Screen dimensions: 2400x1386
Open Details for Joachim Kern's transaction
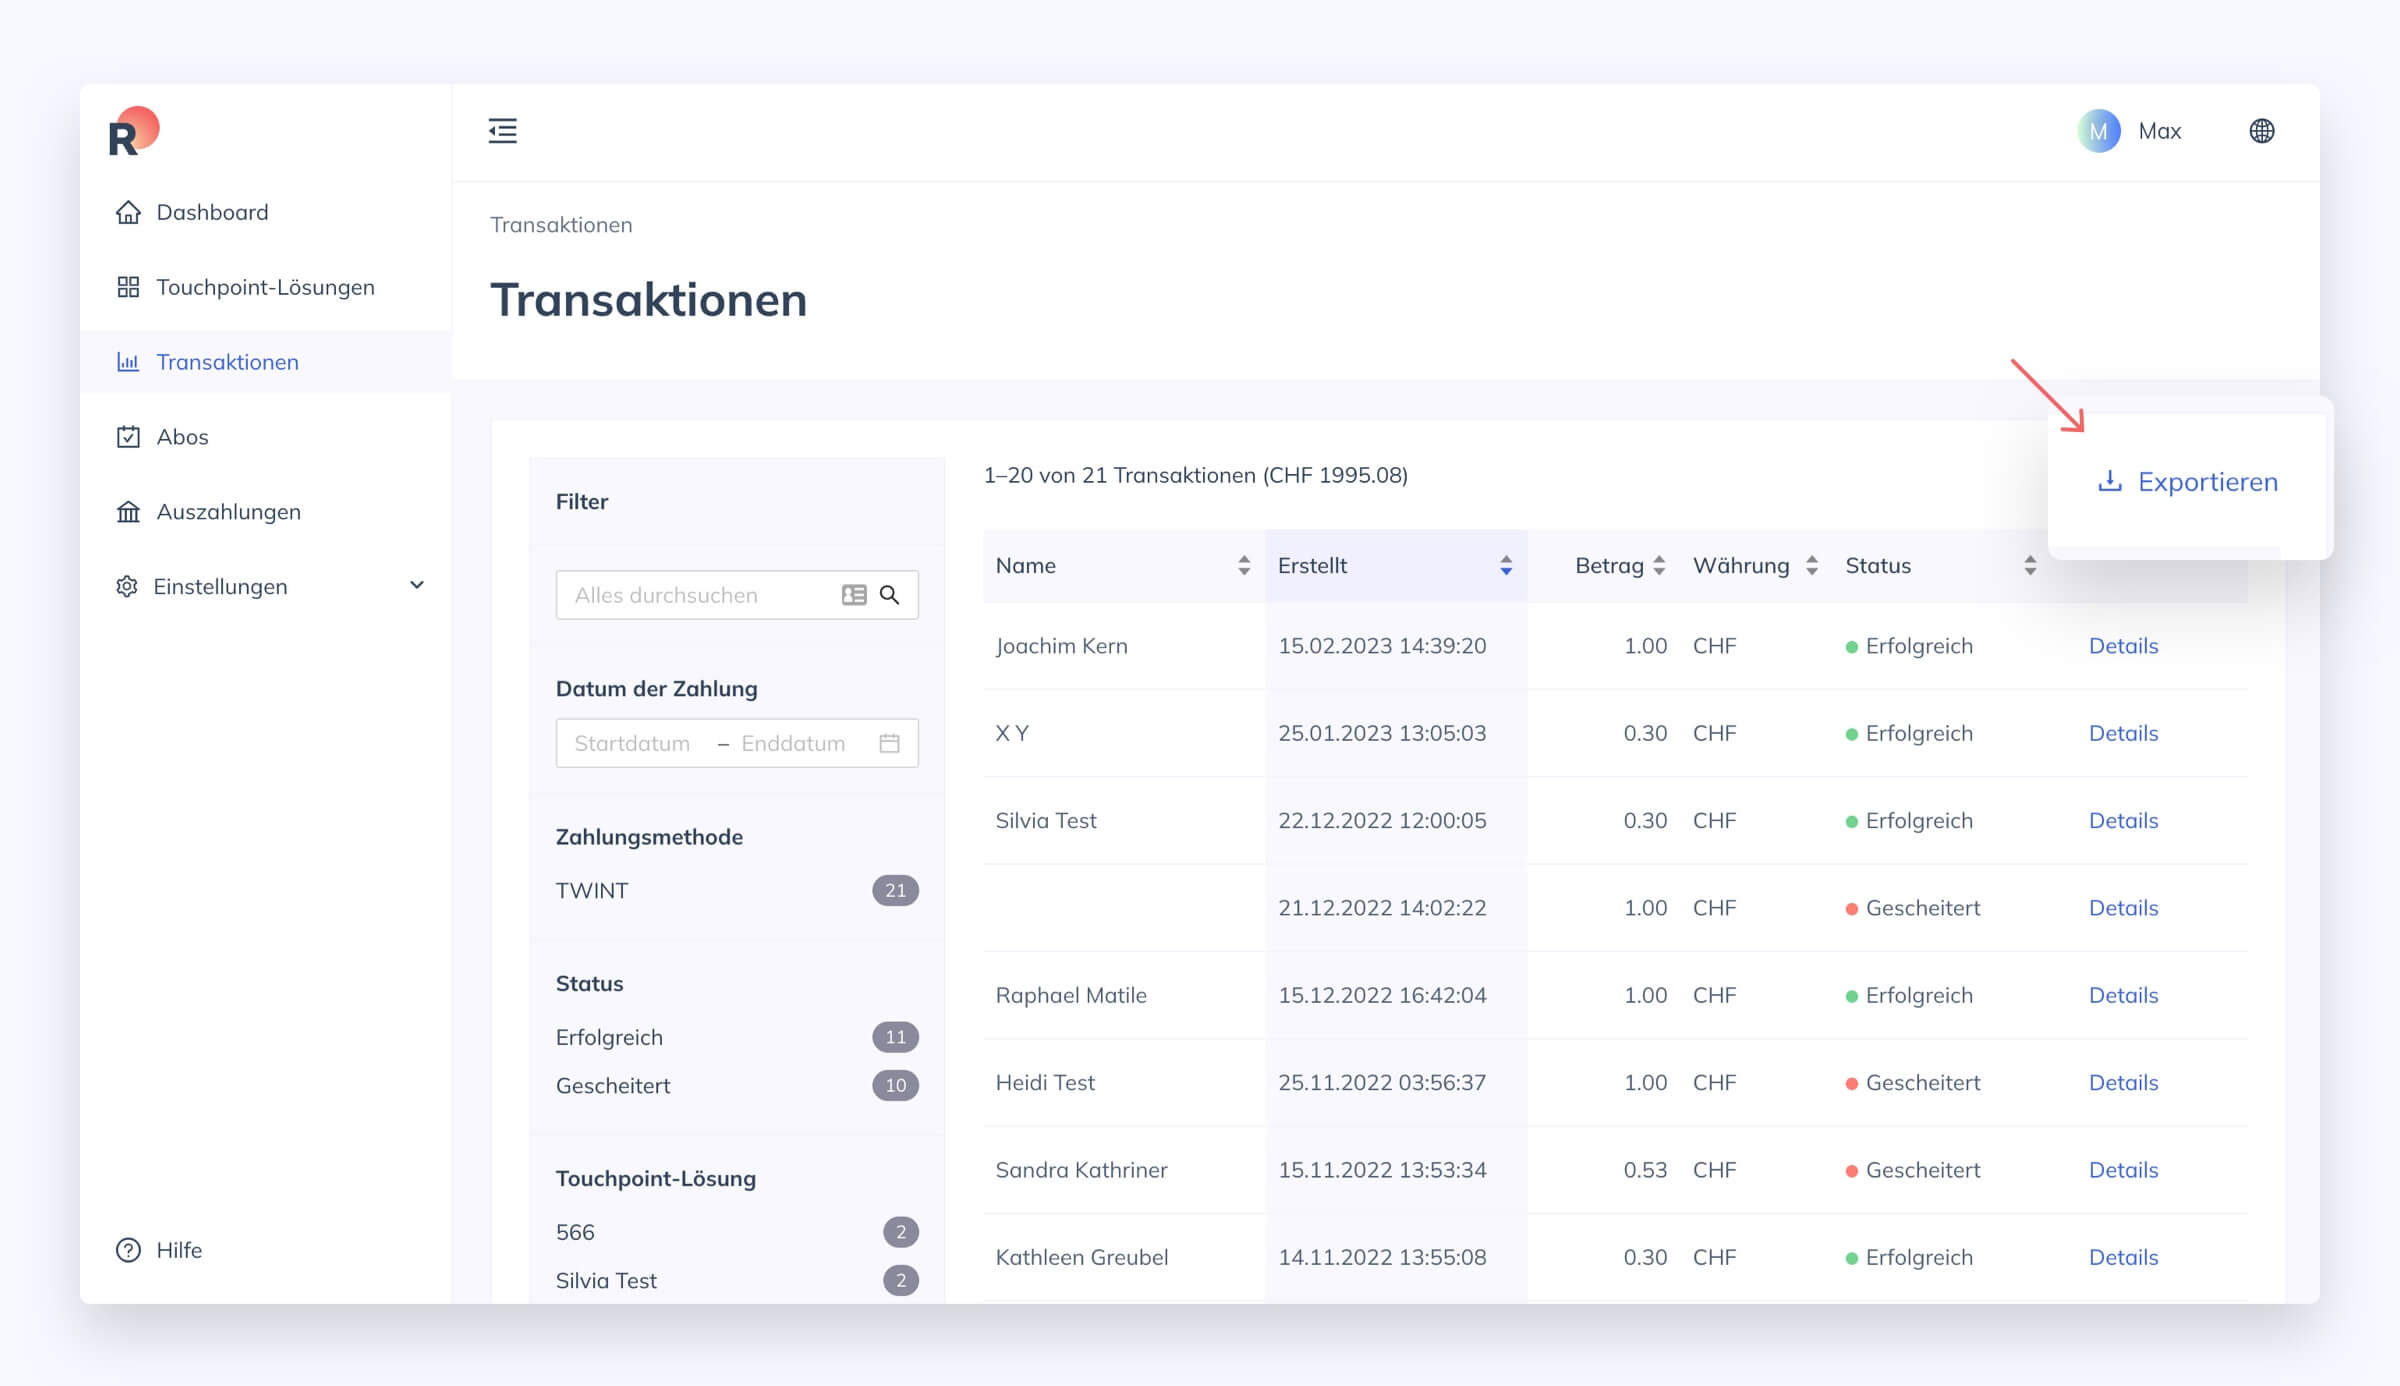point(2122,645)
